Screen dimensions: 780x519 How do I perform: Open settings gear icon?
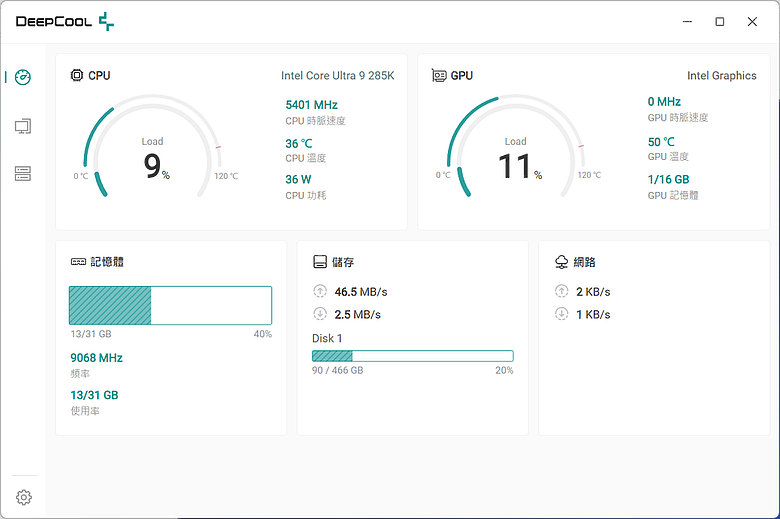tap(23, 497)
